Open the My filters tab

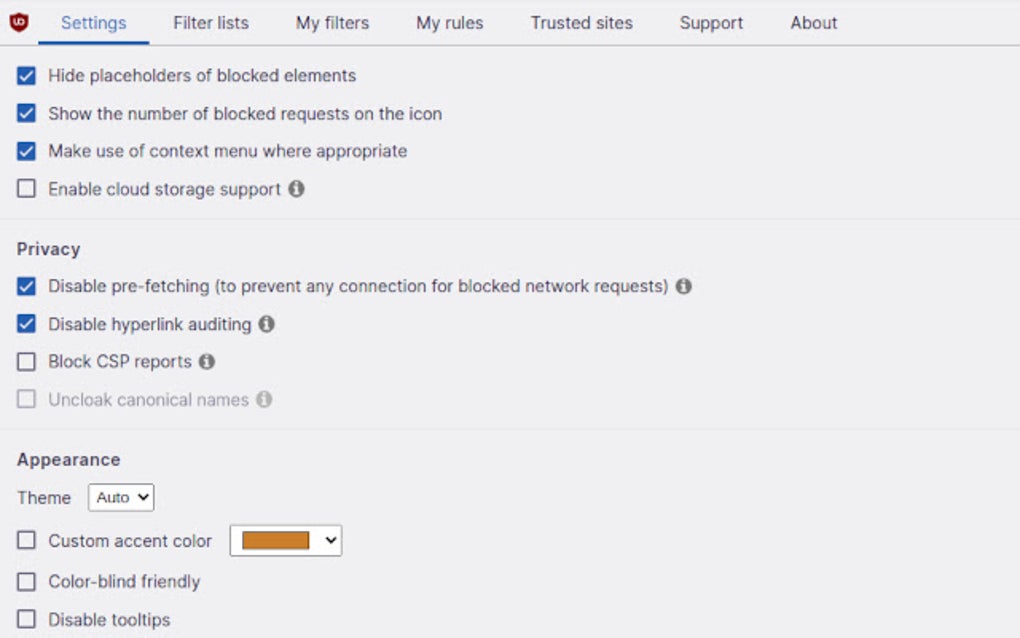[331, 22]
